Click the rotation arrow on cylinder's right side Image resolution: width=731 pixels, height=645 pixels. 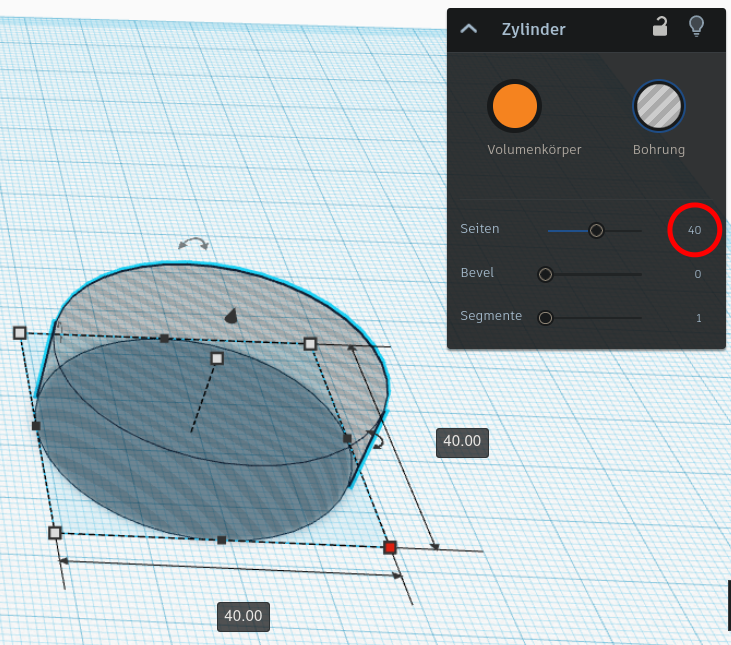point(377,439)
